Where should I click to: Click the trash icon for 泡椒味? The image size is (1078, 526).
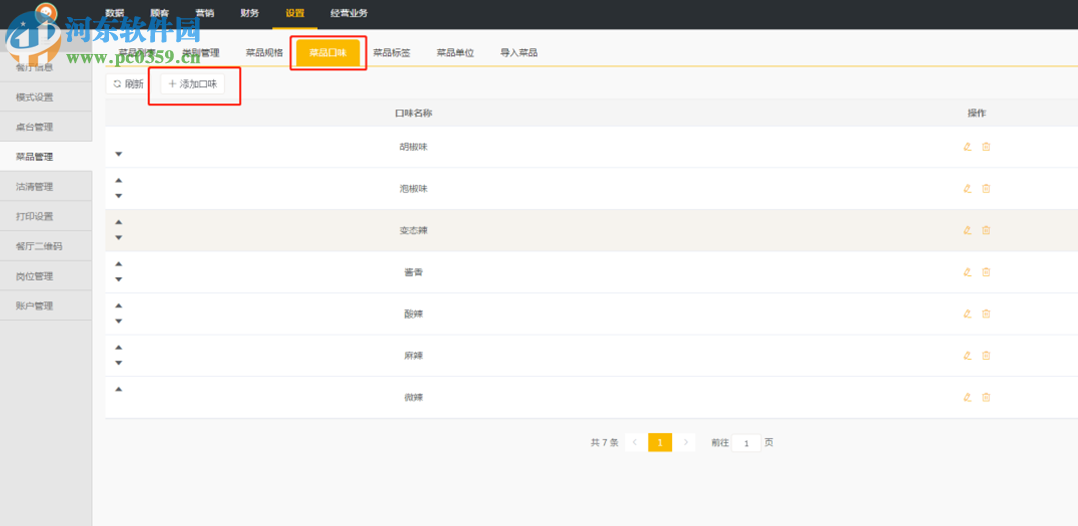click(986, 188)
